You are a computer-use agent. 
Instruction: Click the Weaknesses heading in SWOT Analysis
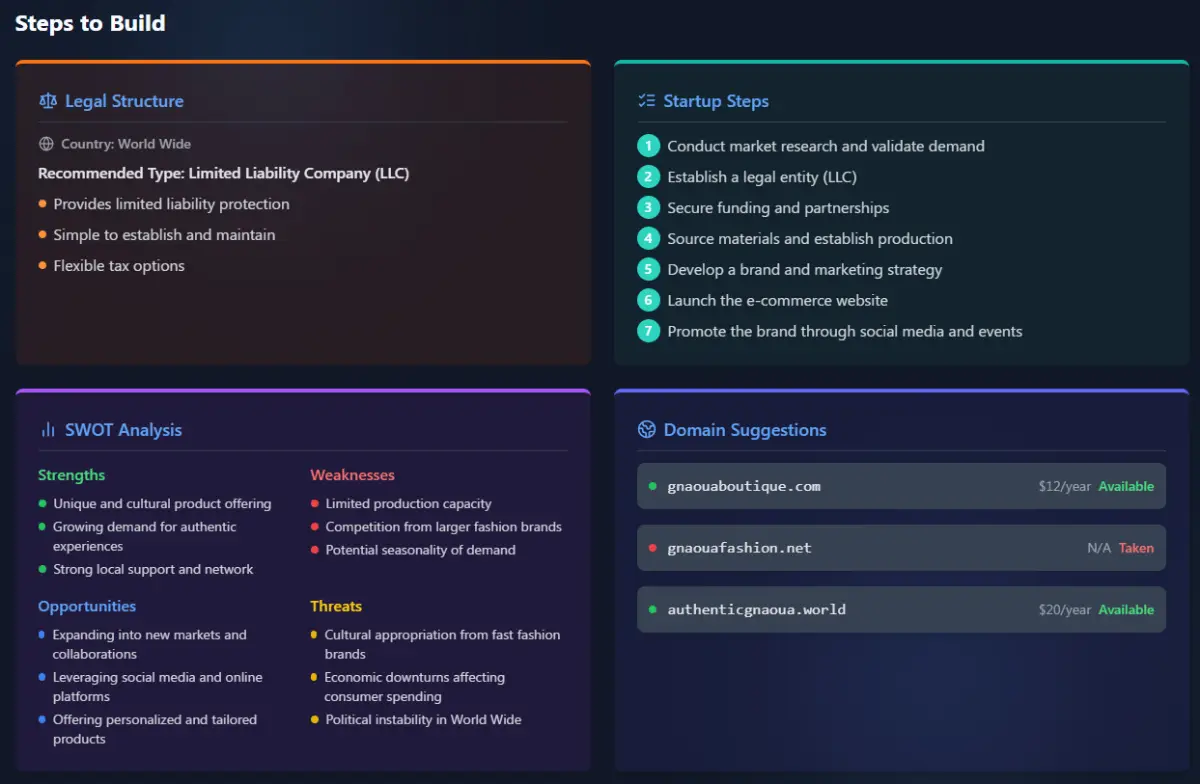(x=352, y=475)
